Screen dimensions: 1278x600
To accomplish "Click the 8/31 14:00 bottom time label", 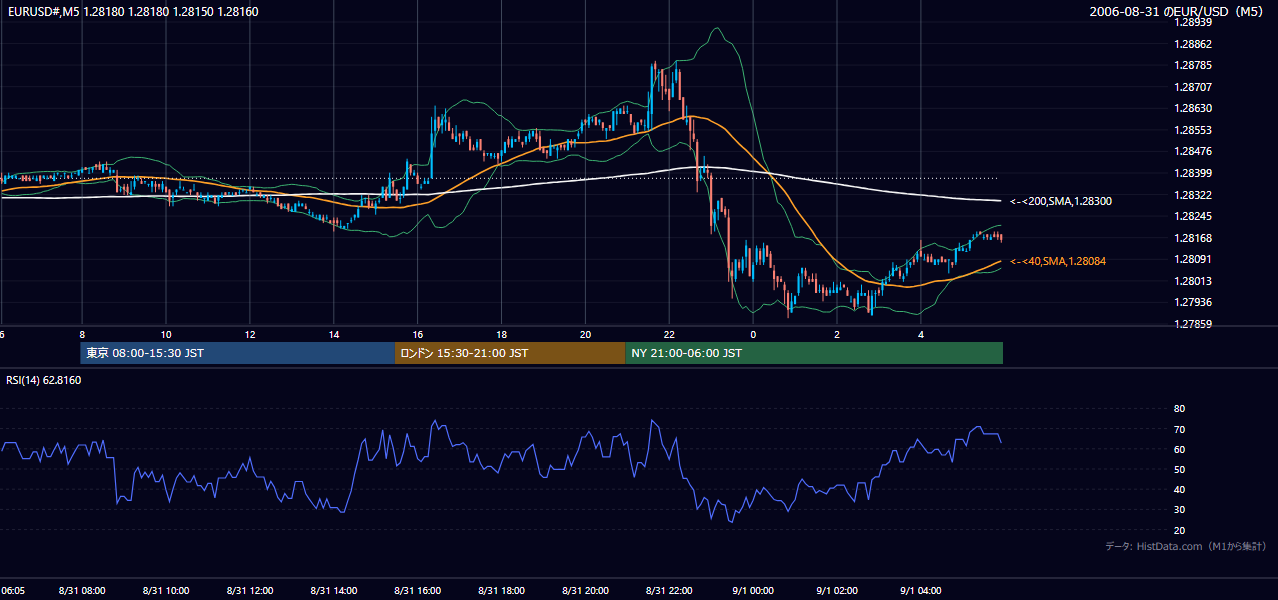I will [334, 591].
